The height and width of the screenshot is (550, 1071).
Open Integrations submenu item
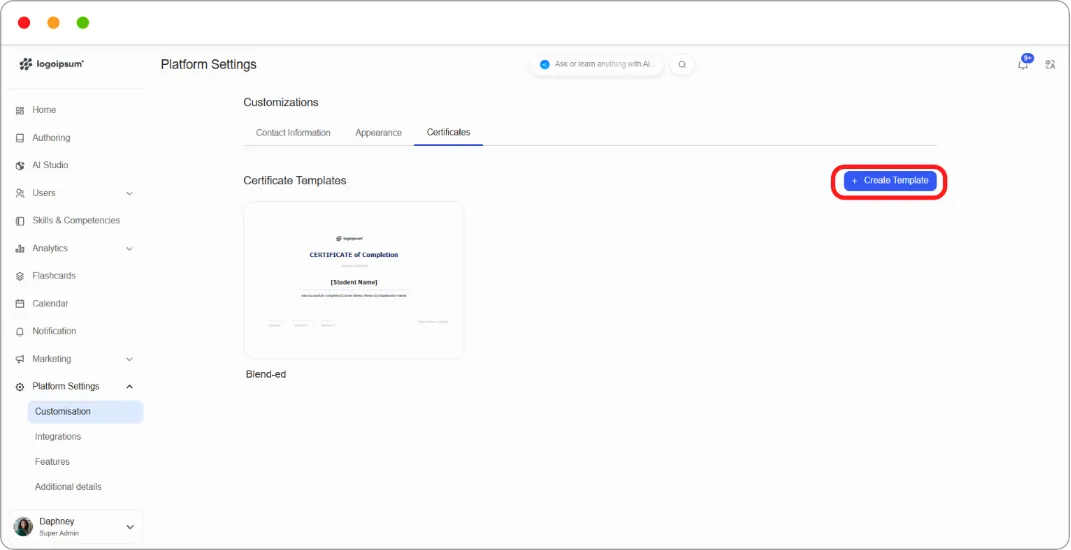[x=58, y=437]
